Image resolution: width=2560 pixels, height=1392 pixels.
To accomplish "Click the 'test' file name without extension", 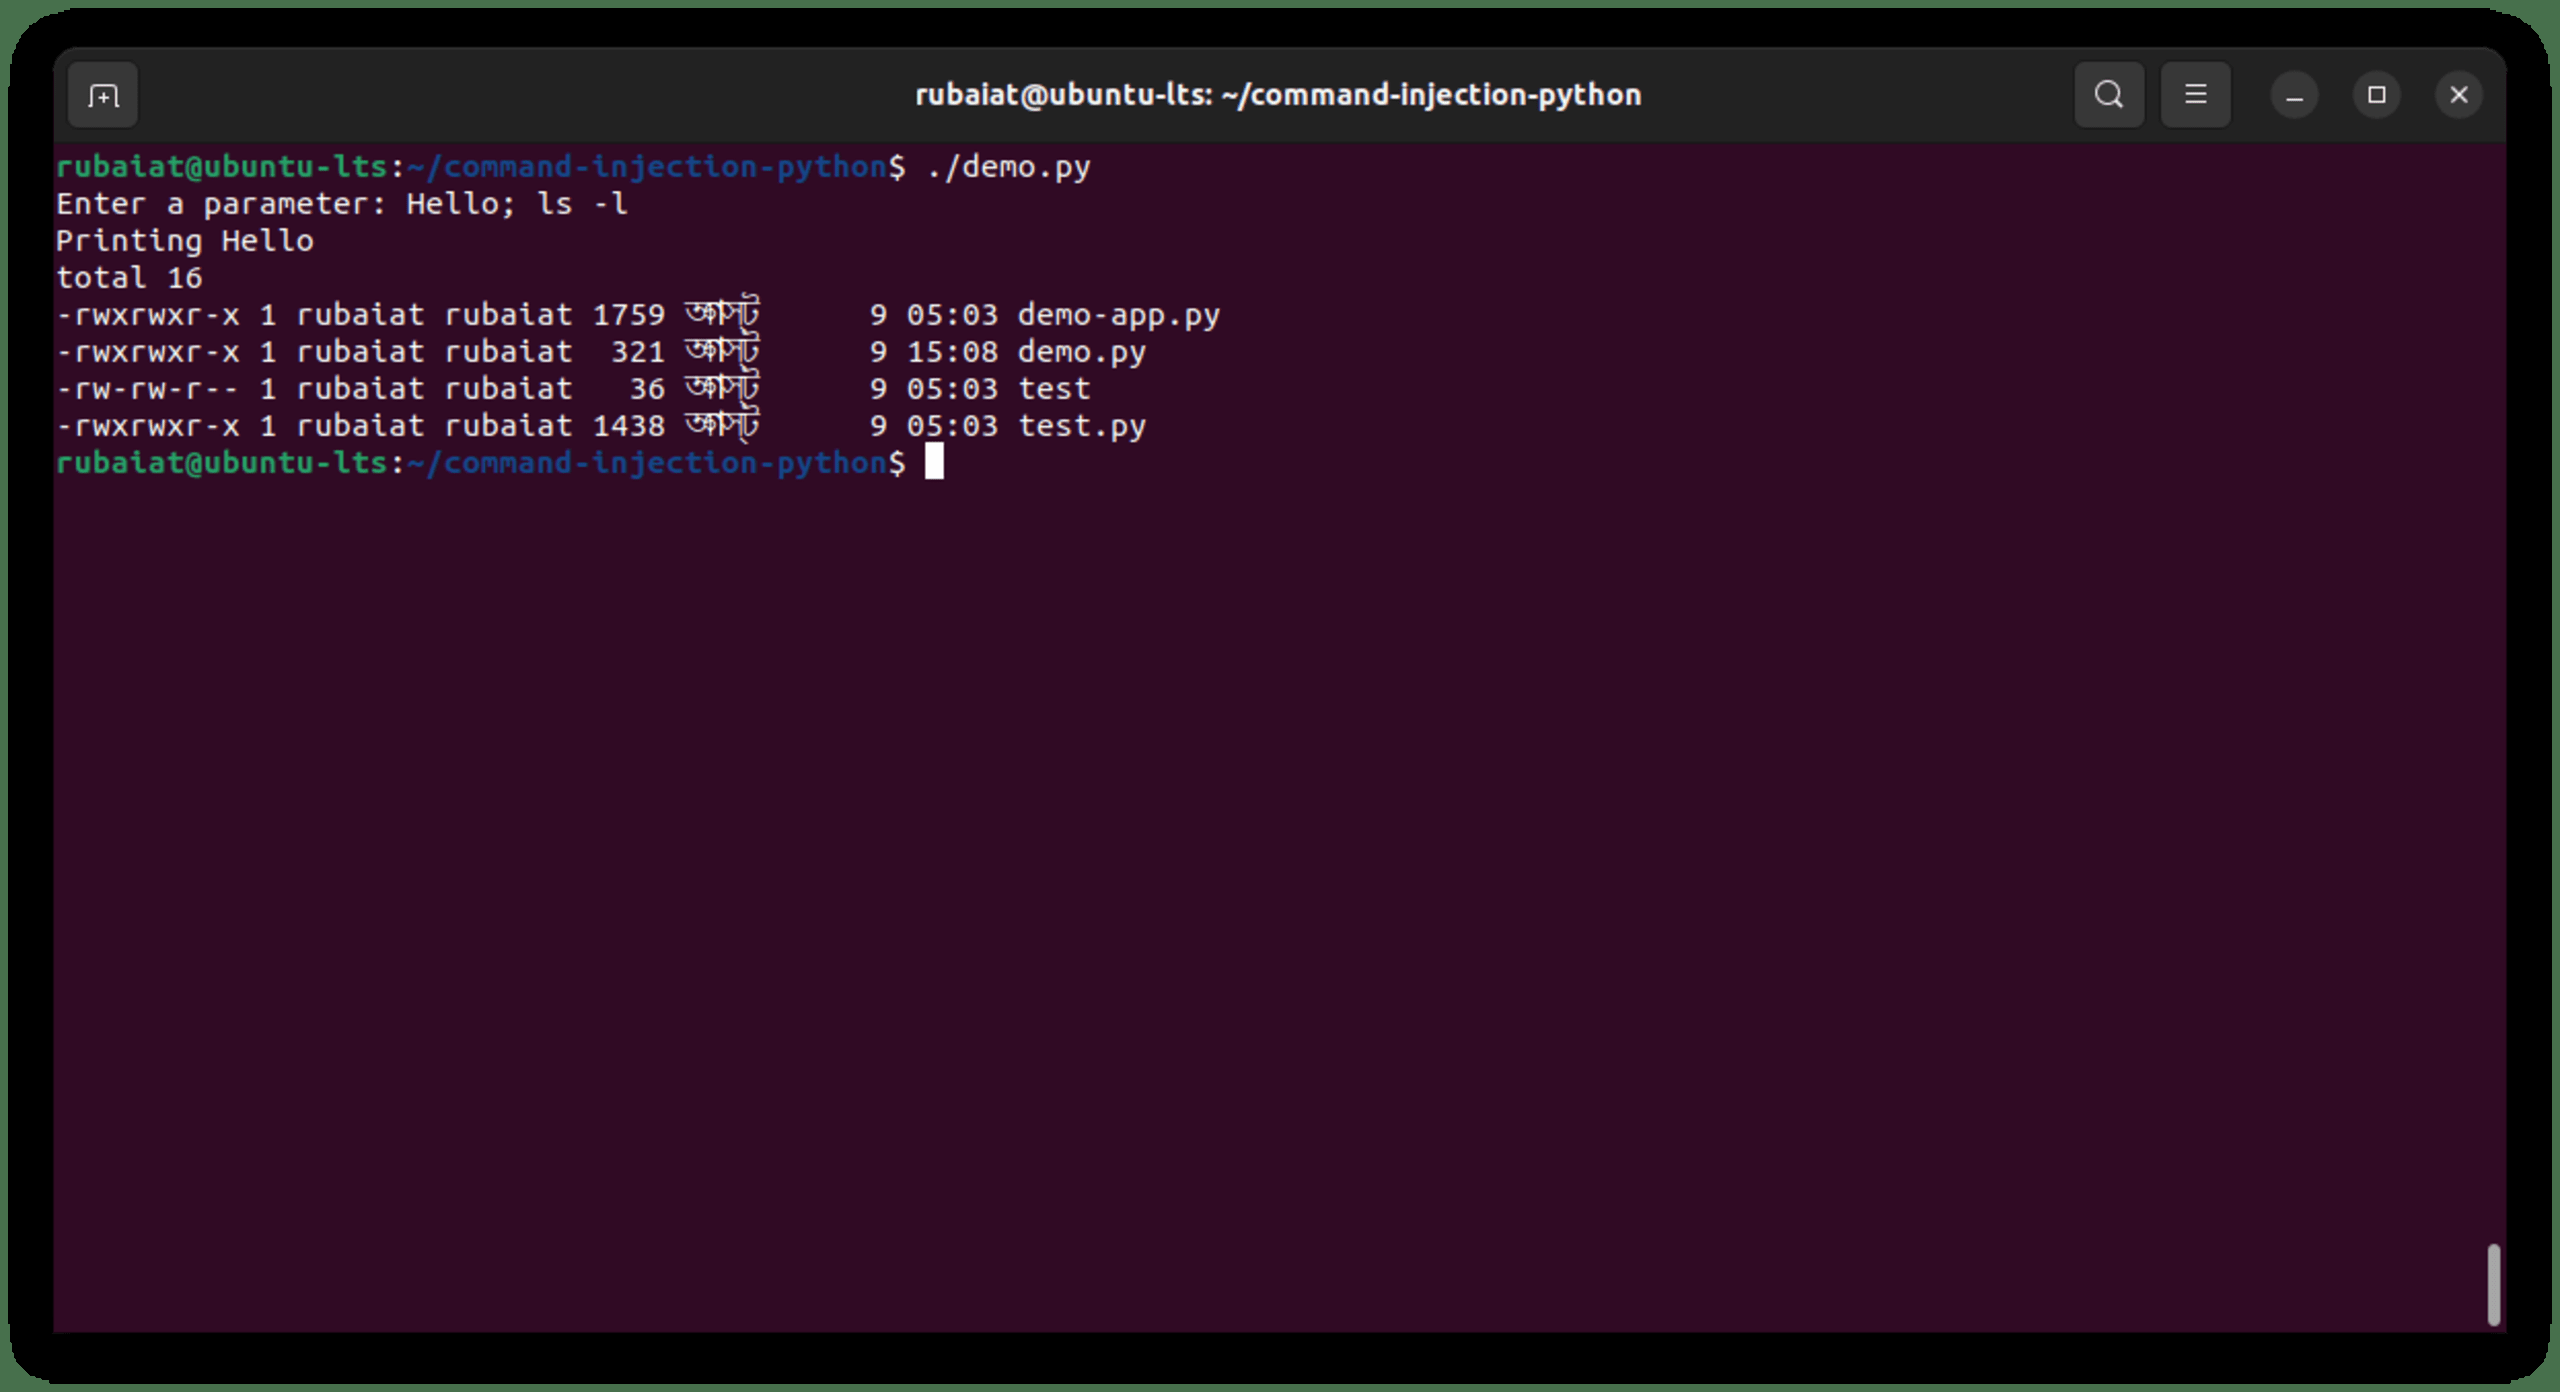I will (x=1054, y=389).
